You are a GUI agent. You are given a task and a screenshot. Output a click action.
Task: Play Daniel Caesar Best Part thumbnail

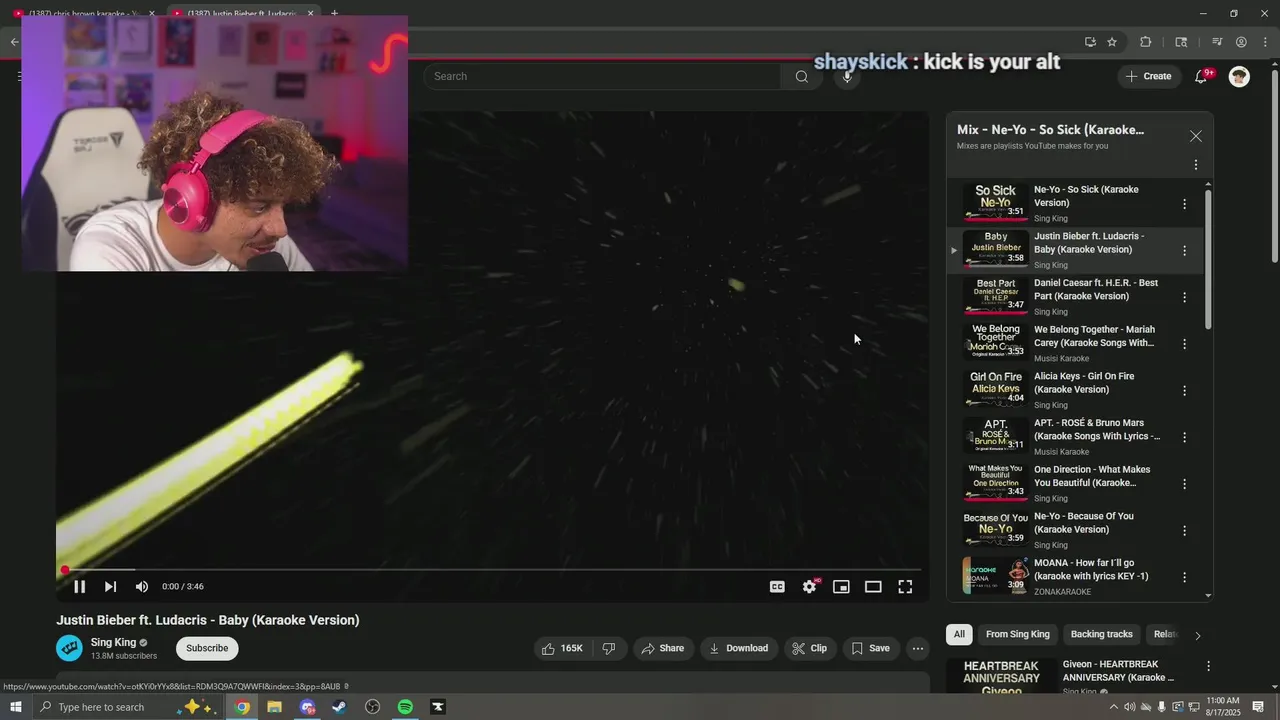[995, 296]
